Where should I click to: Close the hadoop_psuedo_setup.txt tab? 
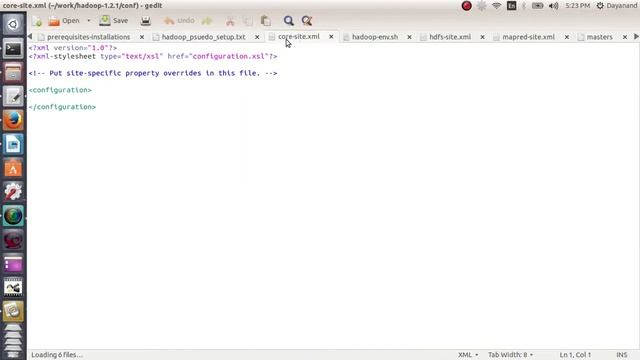click(257, 37)
